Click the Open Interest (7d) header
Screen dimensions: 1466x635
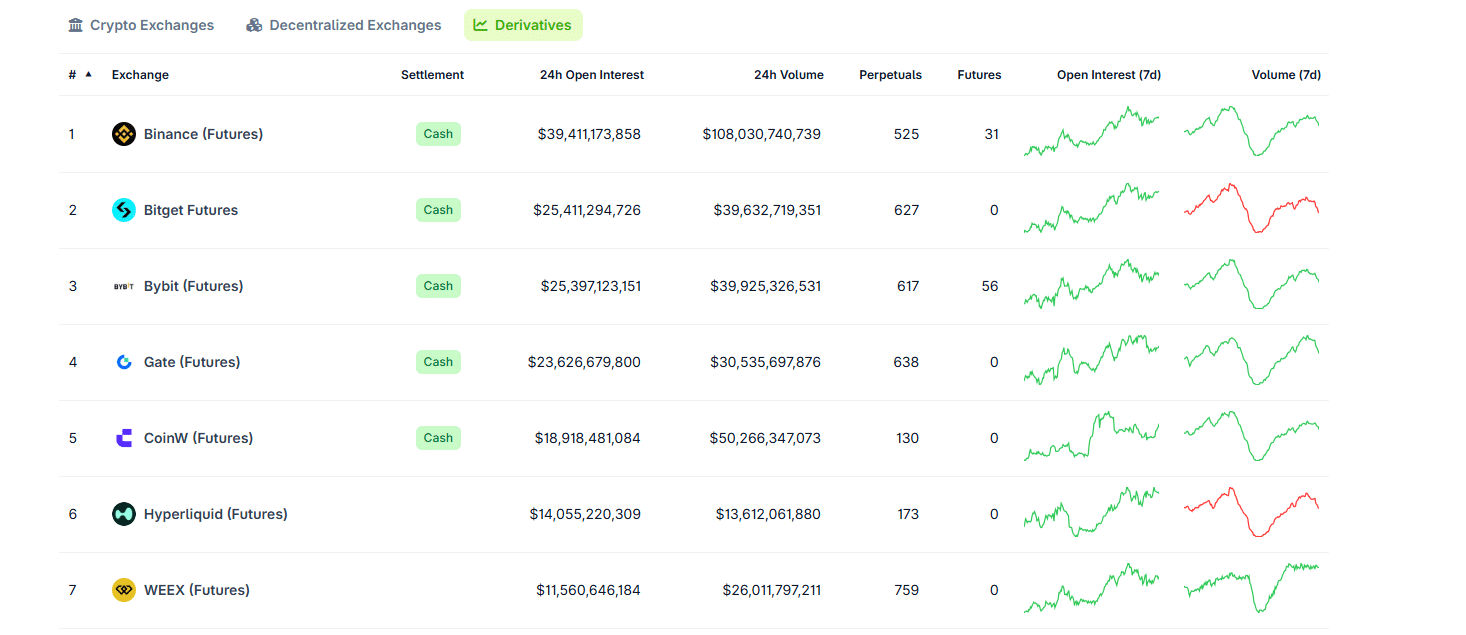click(1109, 75)
